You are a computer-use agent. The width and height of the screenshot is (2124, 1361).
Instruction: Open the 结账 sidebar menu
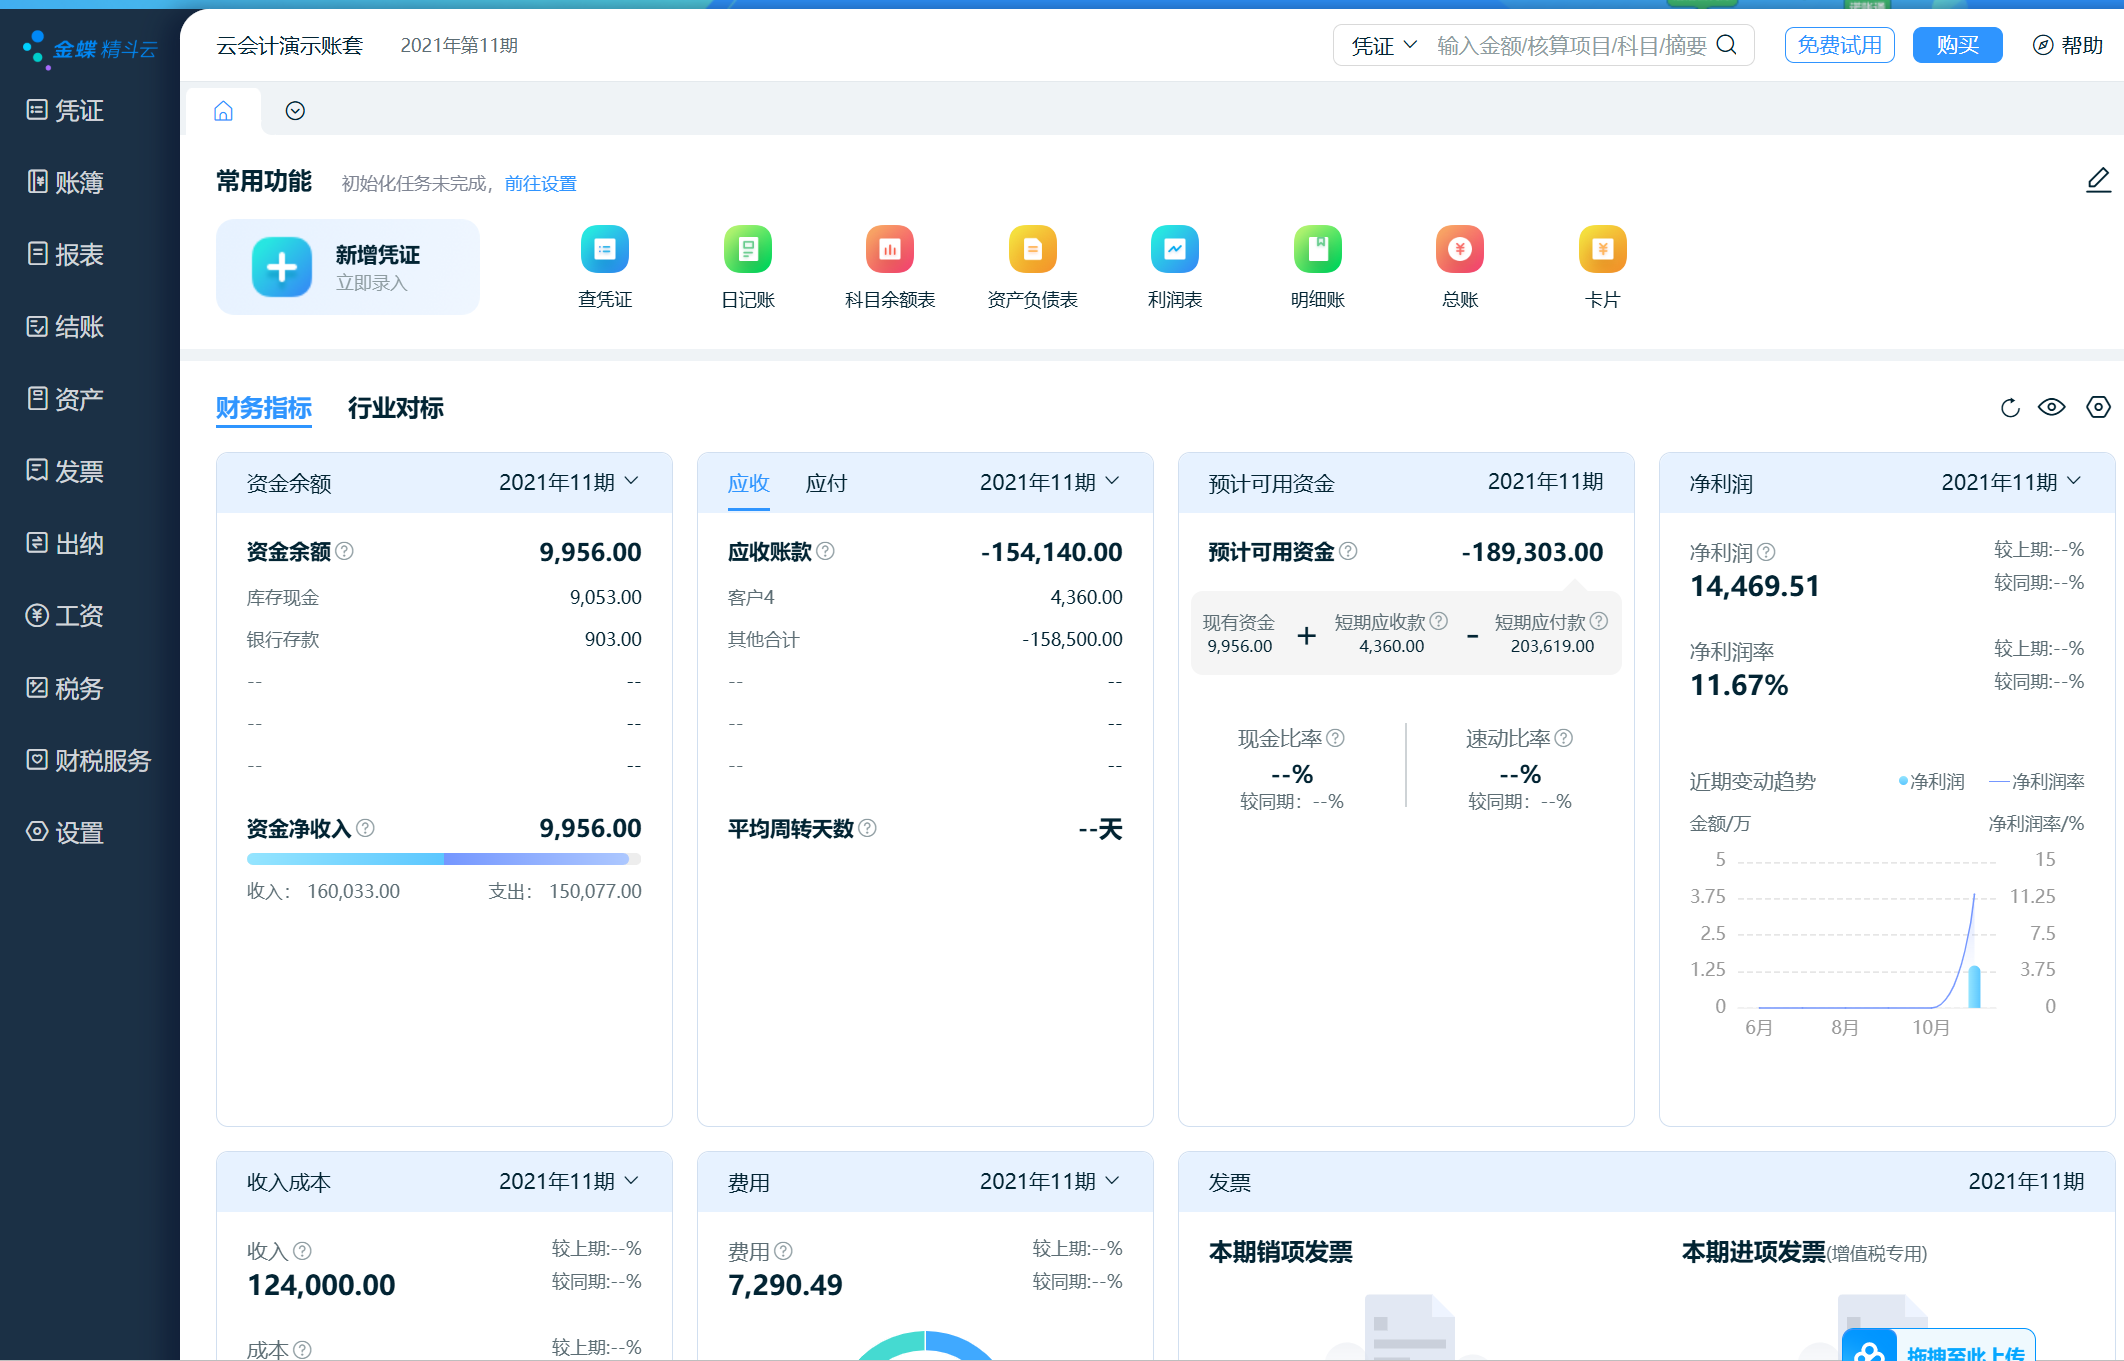click(66, 326)
